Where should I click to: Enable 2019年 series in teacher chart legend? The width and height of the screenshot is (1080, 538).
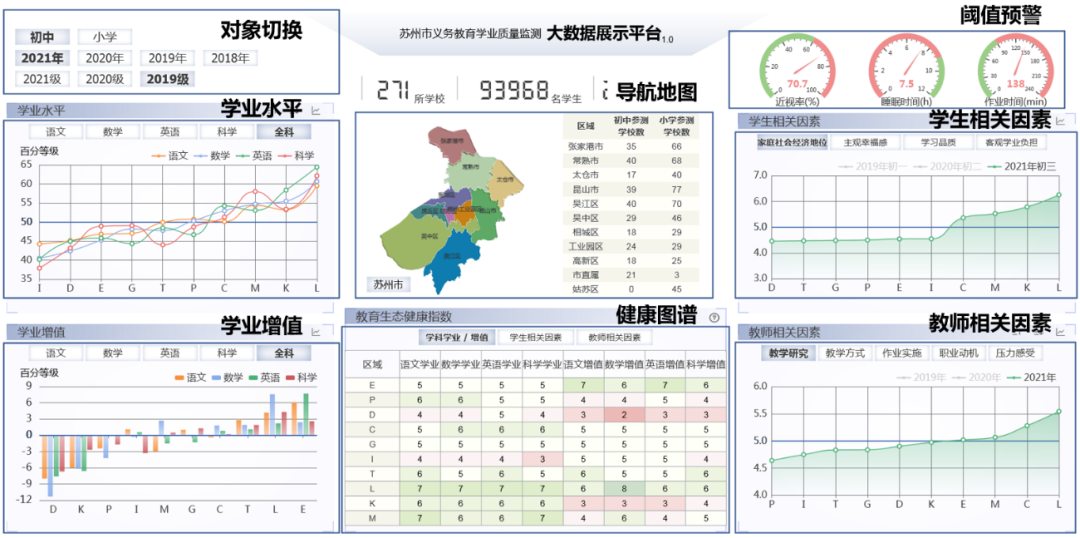921,377
